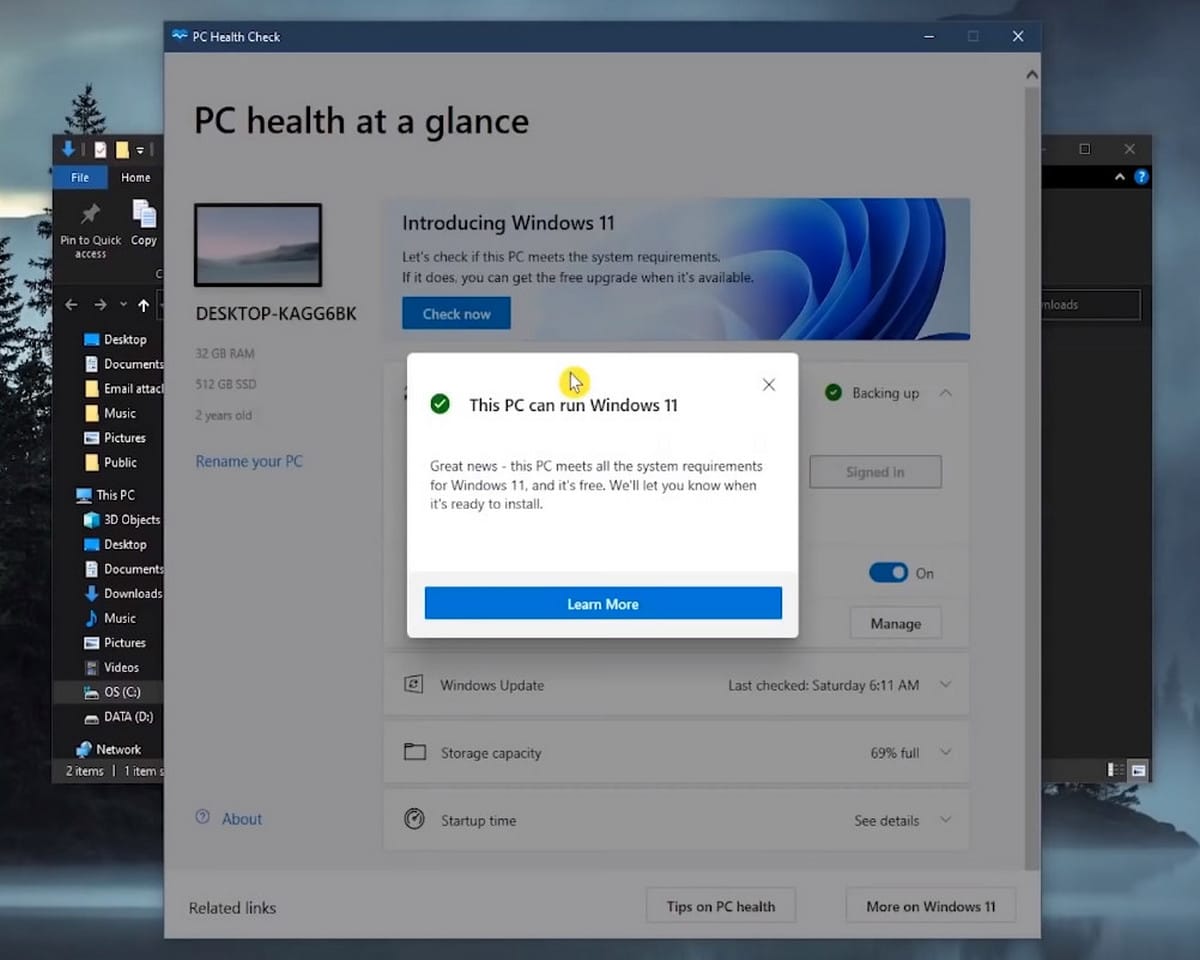The height and width of the screenshot is (960, 1200).
Task: Click 'Last checked: Saturday 6:11 AM' text
Action: tap(823, 685)
